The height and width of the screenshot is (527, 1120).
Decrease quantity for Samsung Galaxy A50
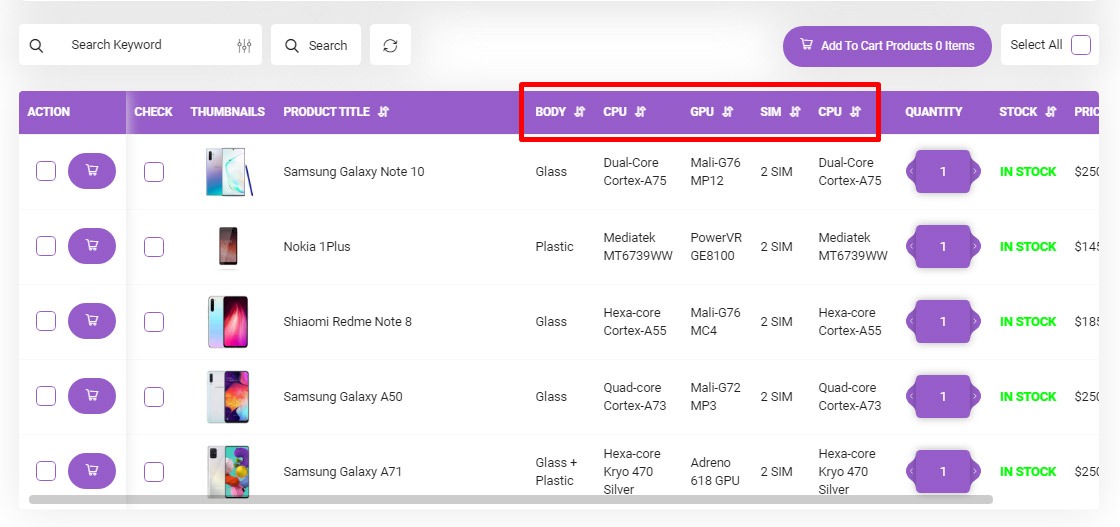[911, 396]
